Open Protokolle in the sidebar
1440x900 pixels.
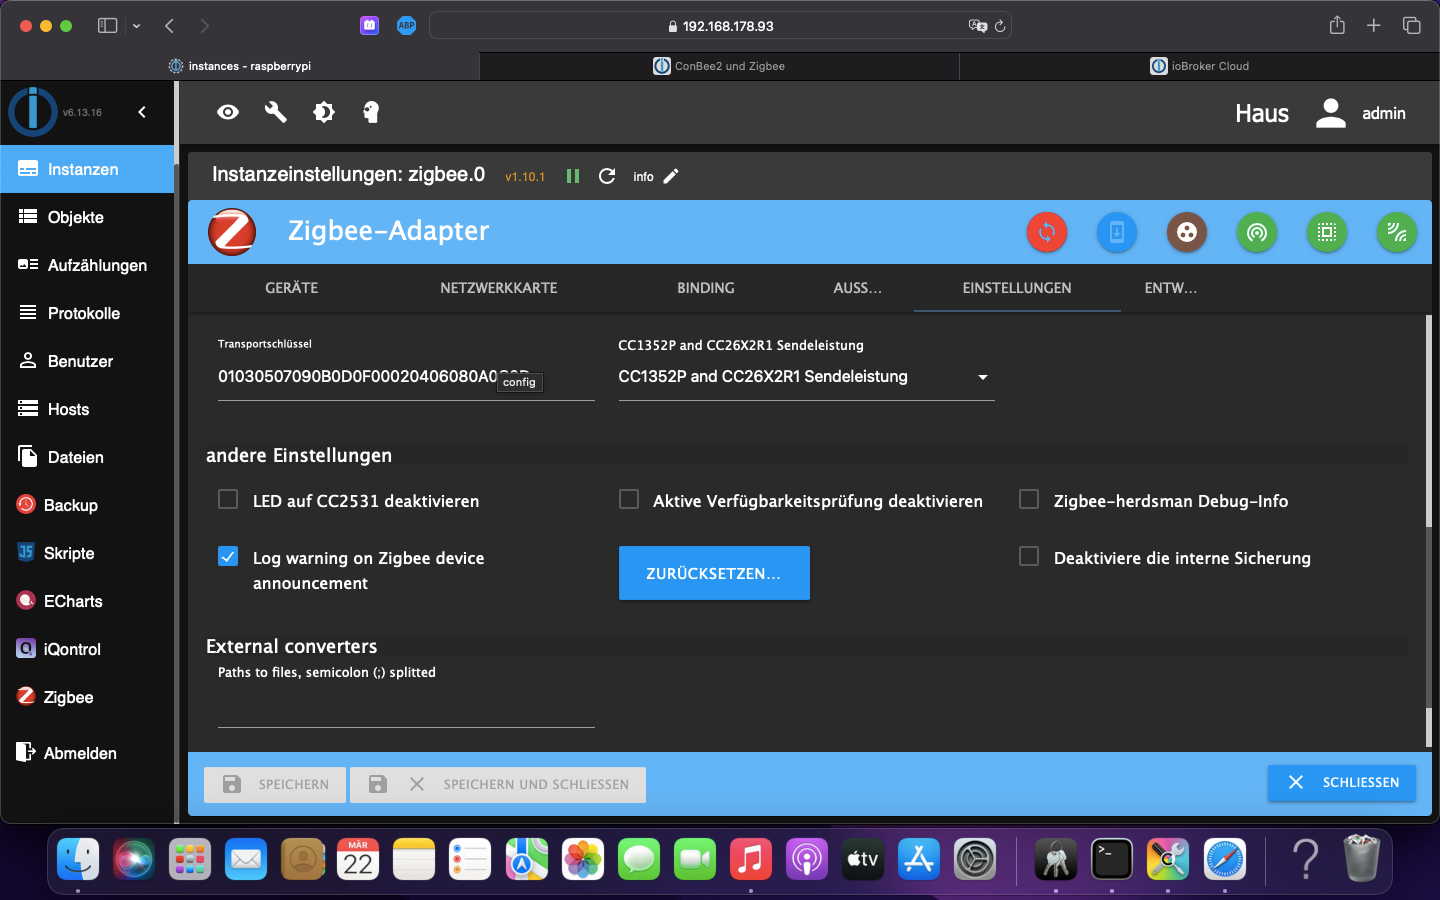pyautogui.click(x=87, y=313)
